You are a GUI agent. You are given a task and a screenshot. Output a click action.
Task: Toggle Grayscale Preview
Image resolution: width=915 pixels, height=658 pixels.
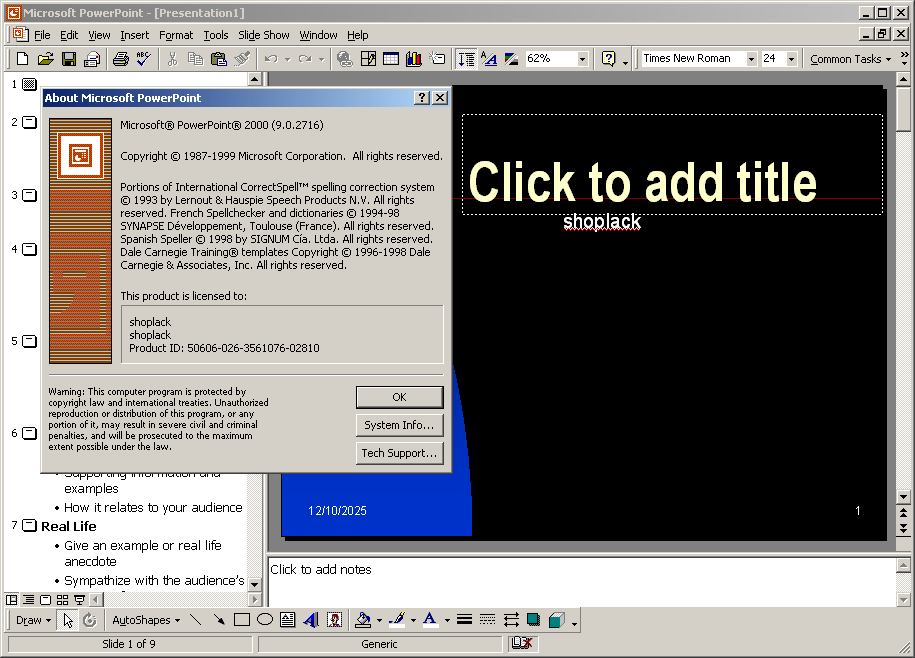point(511,59)
